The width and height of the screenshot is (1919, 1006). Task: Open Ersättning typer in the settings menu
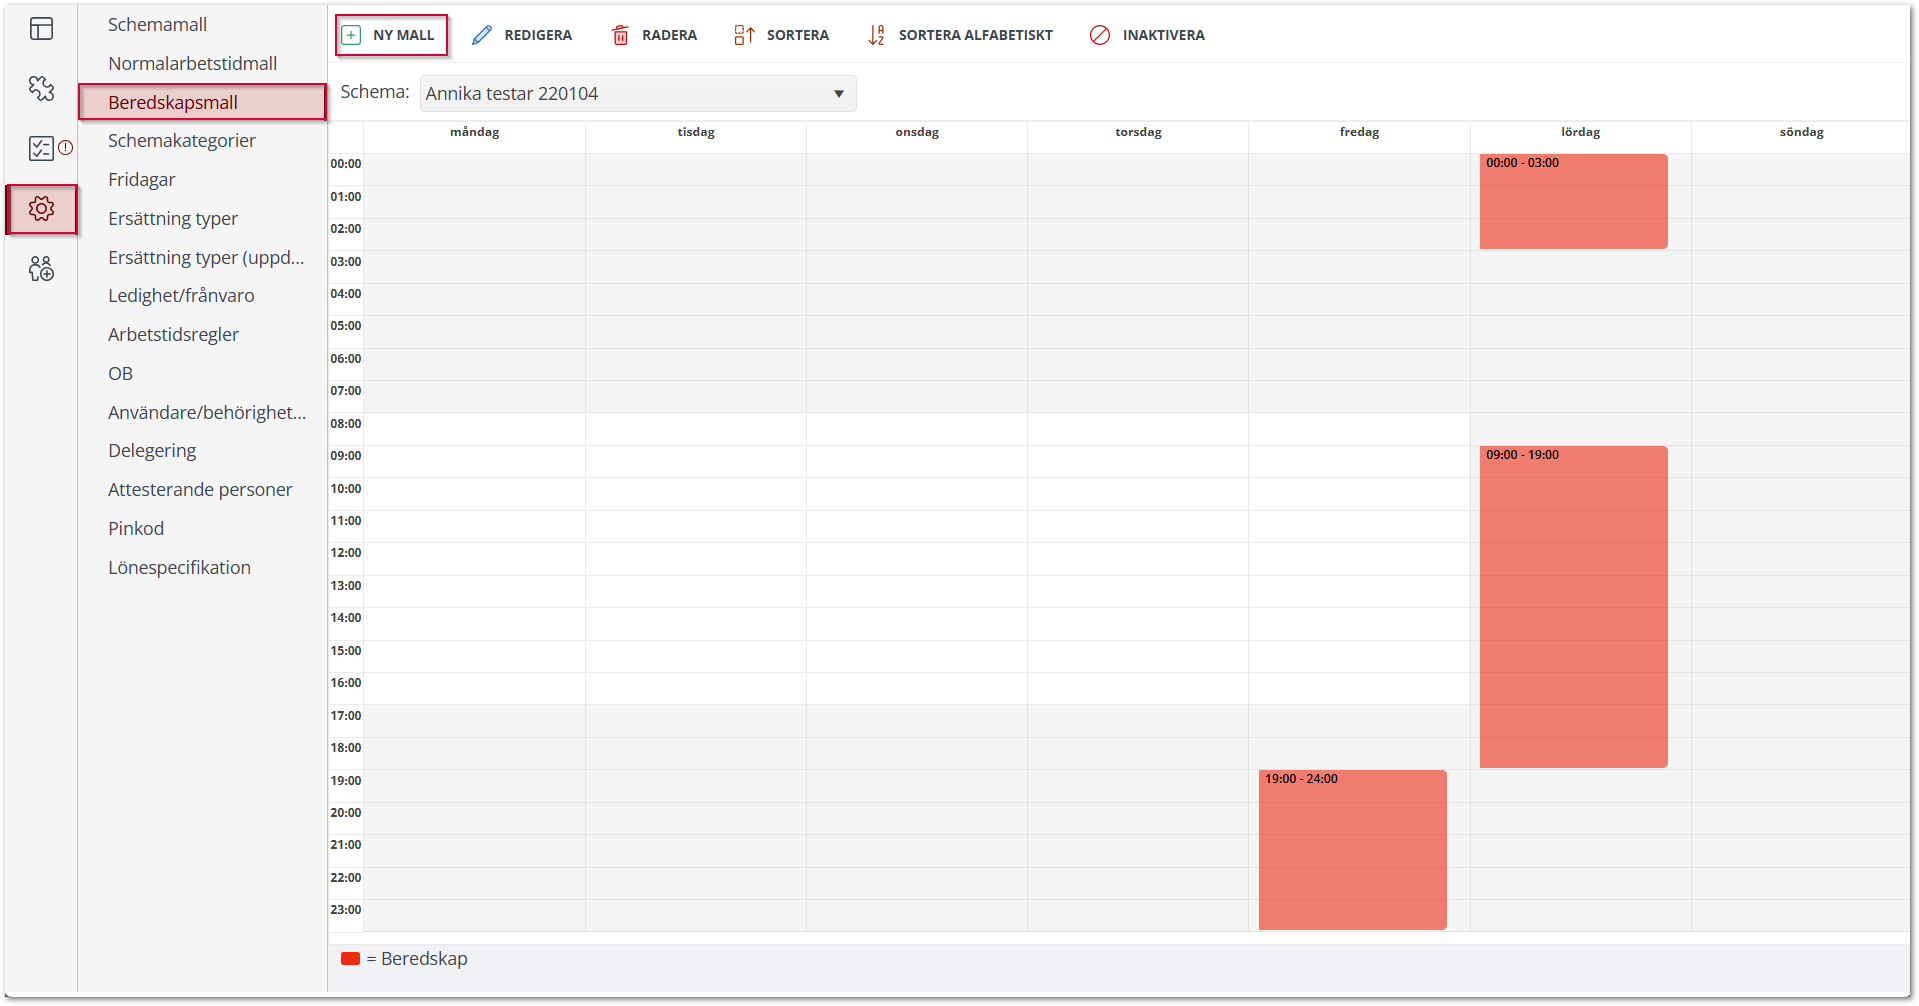click(172, 219)
